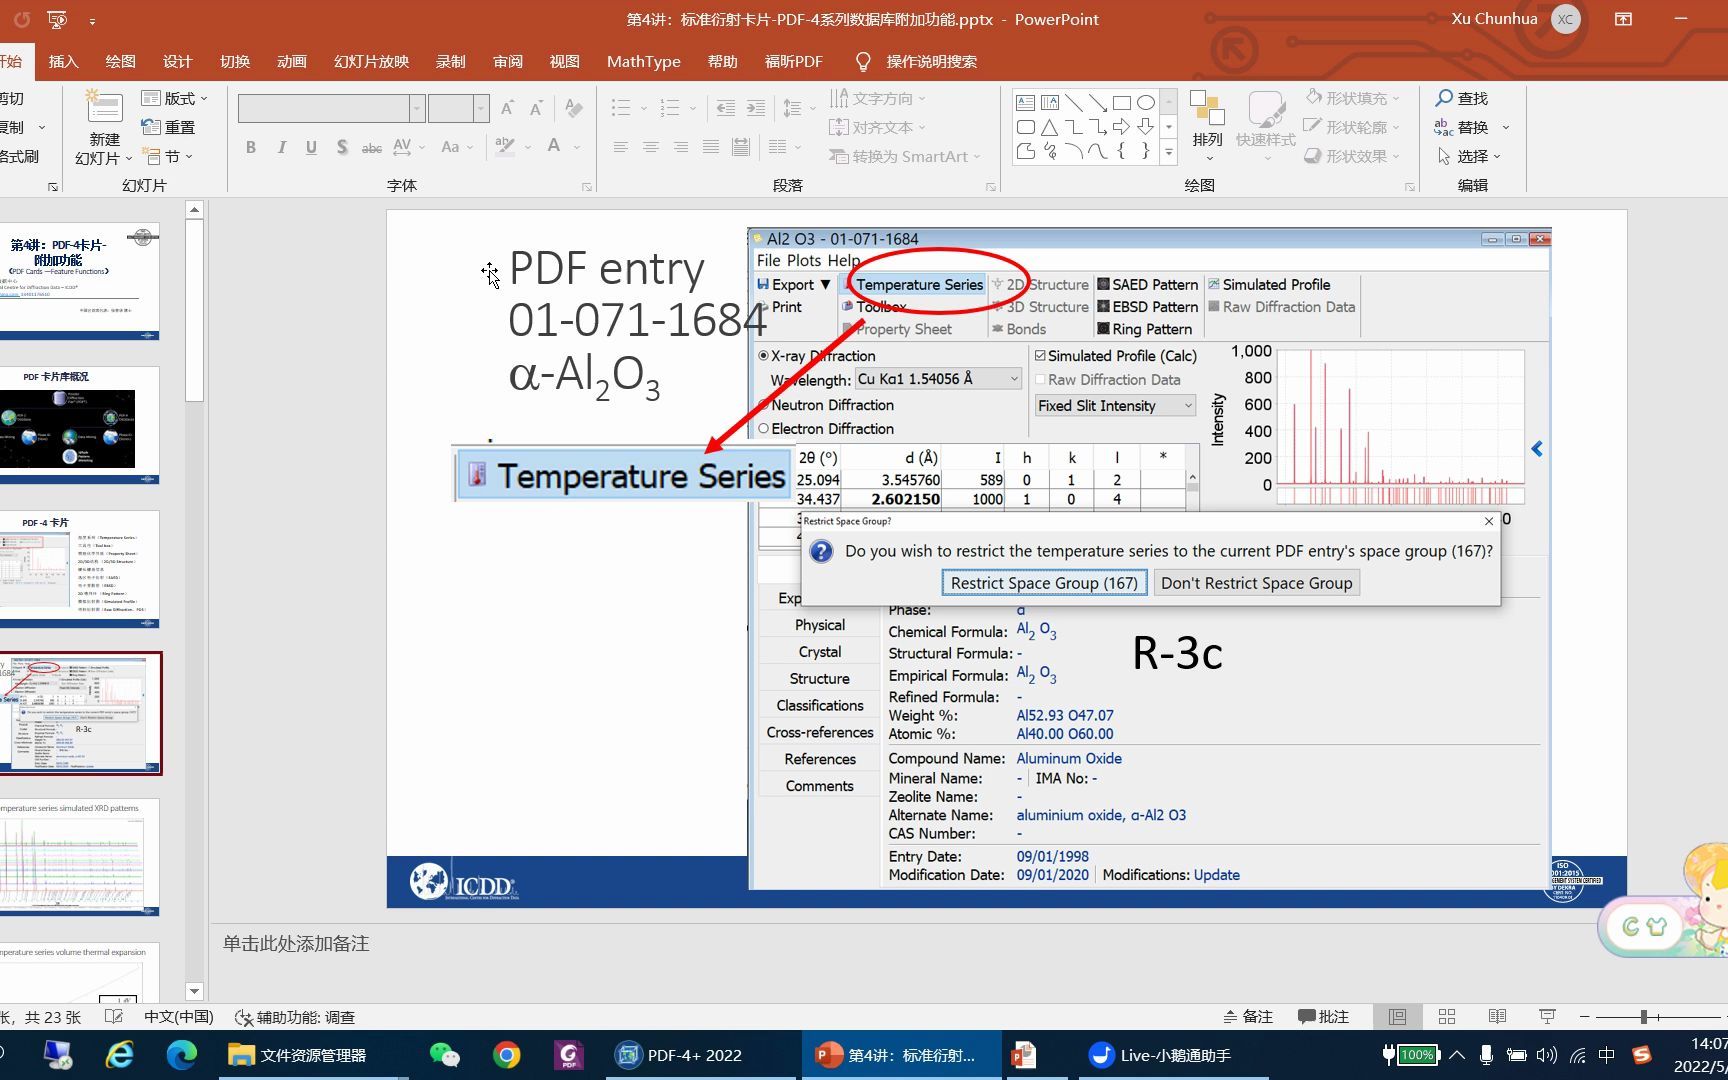Screen dimensions: 1728x1080
Task: Clear all text formatting eraser icon
Action: pyautogui.click(x=574, y=108)
